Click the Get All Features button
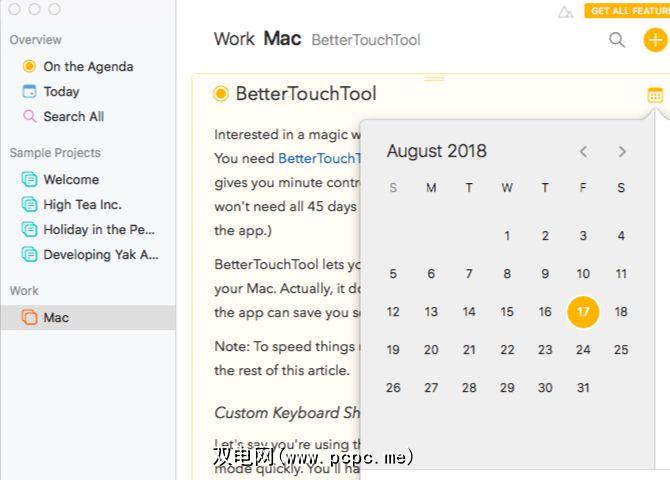 pos(627,11)
